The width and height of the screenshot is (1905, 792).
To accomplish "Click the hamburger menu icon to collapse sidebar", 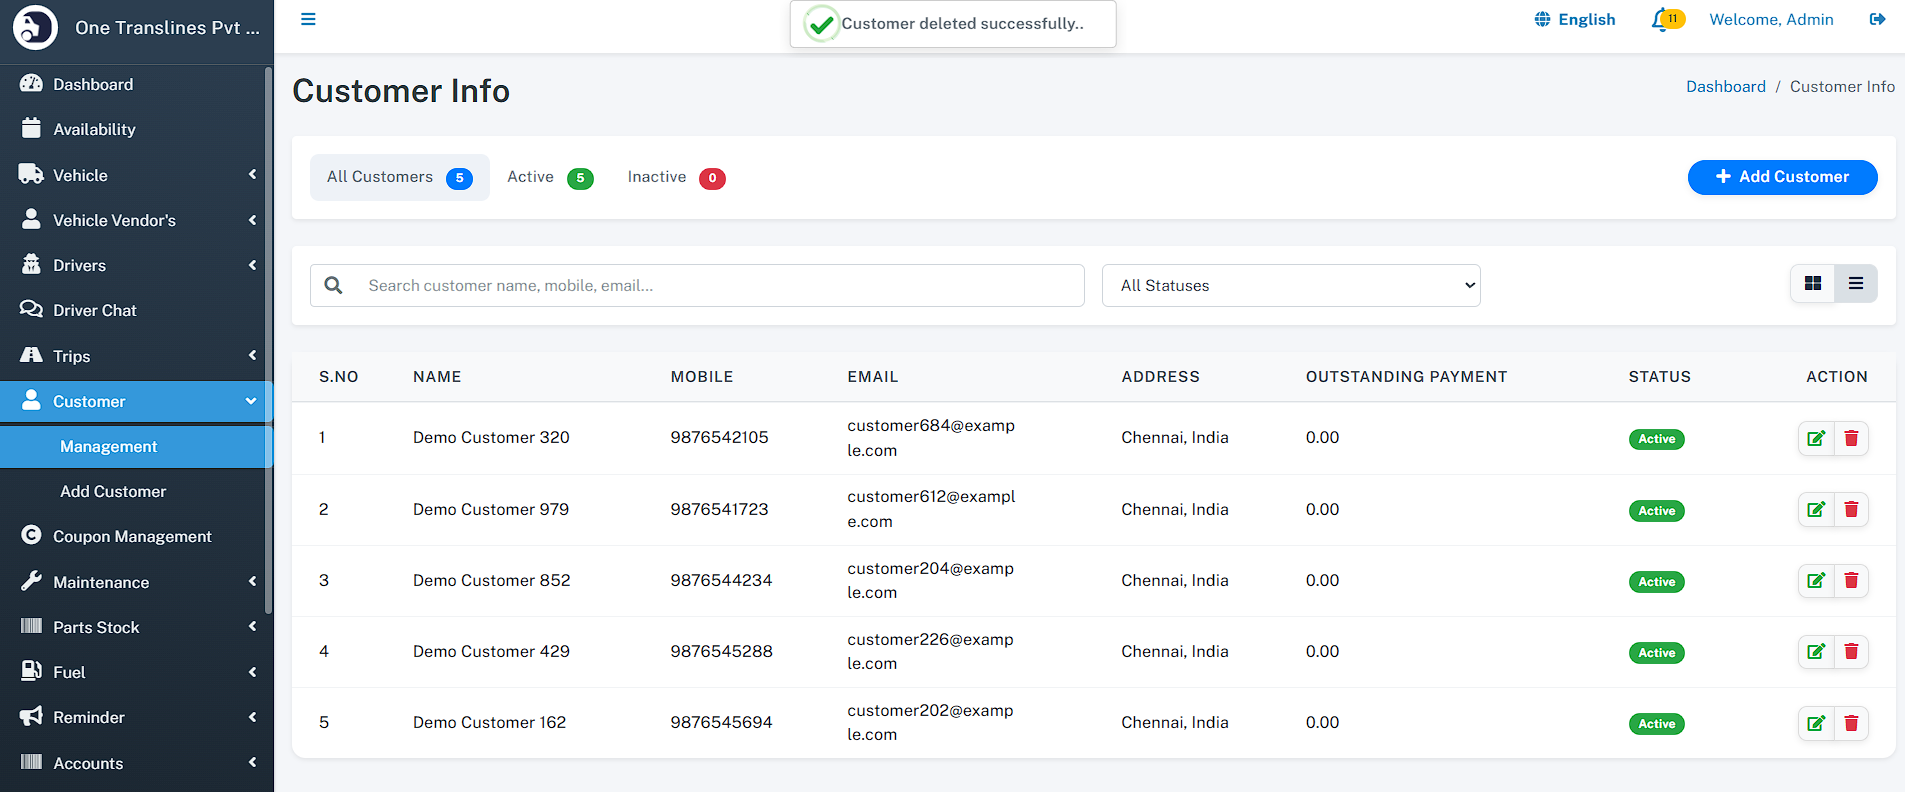I will click(x=308, y=20).
